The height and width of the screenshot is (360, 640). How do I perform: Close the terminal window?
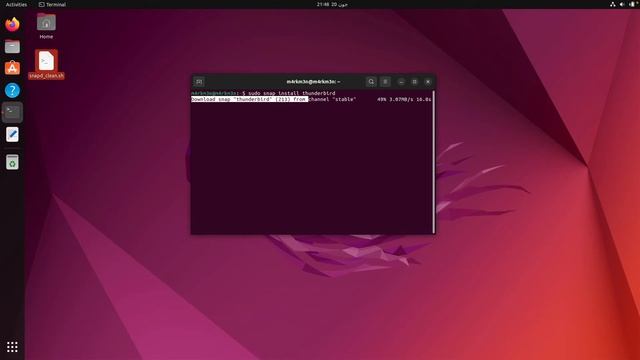click(x=428, y=82)
